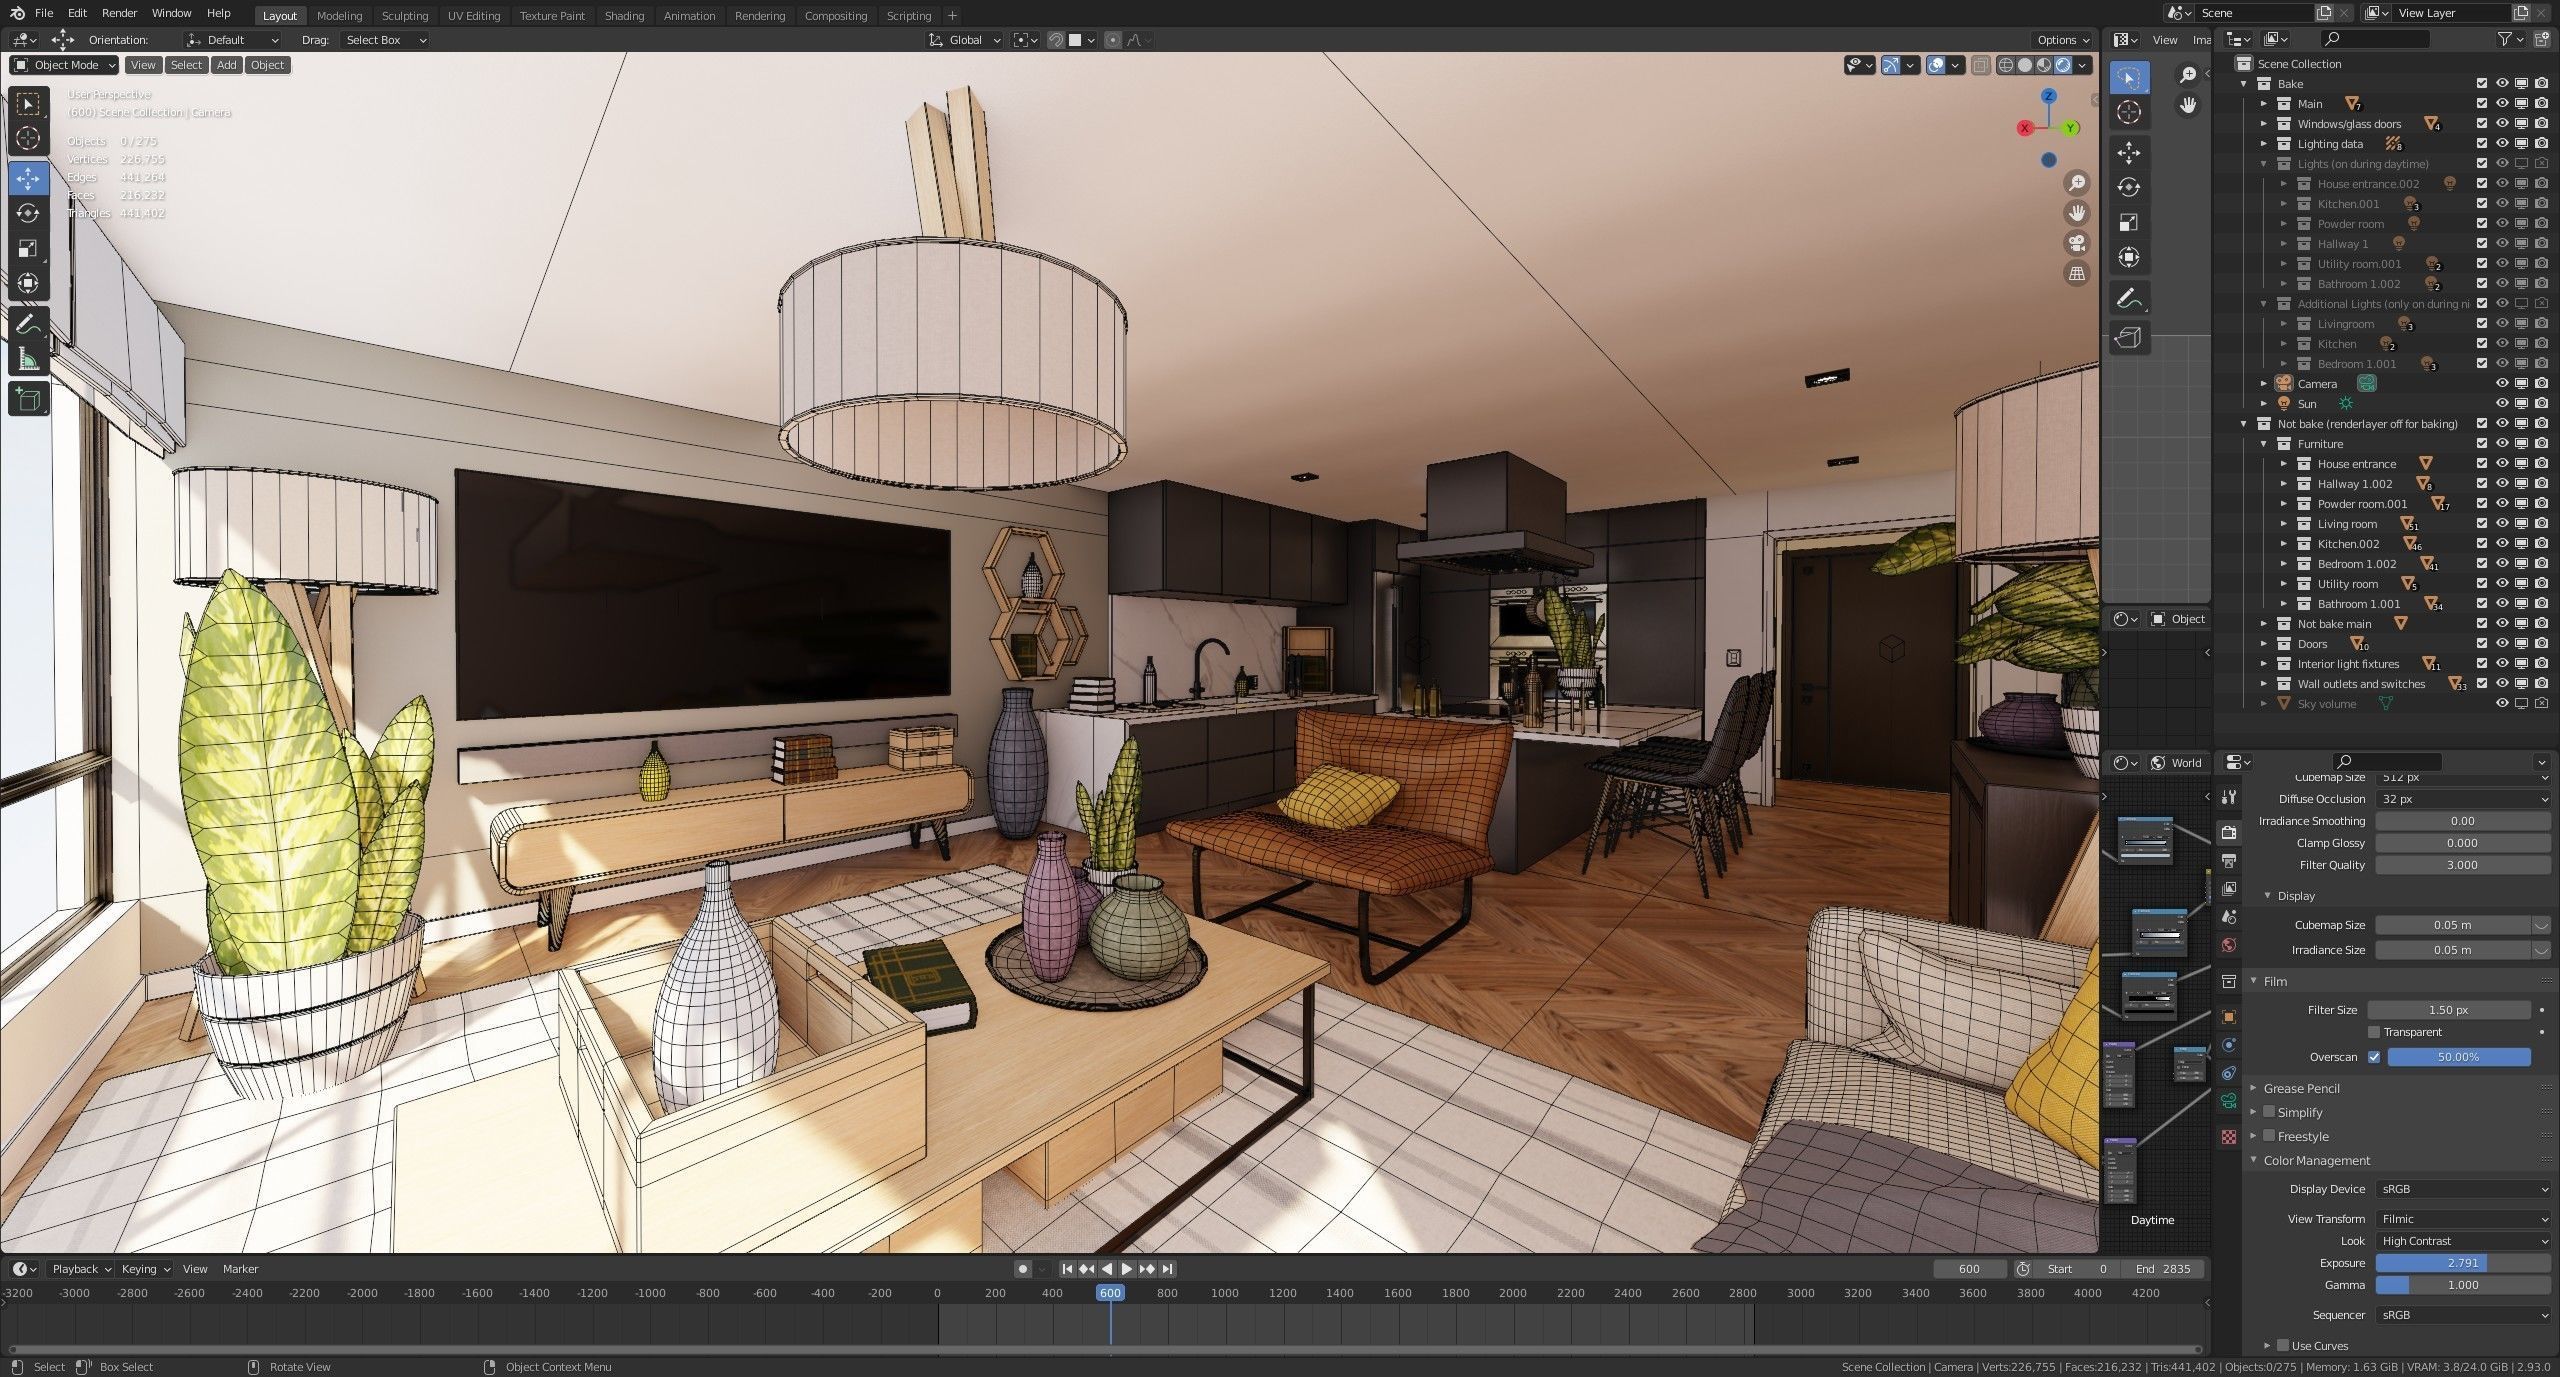Collapse the Furniture collection in outliner
Screen dimensions: 2560x1377
pyautogui.click(x=2264, y=444)
